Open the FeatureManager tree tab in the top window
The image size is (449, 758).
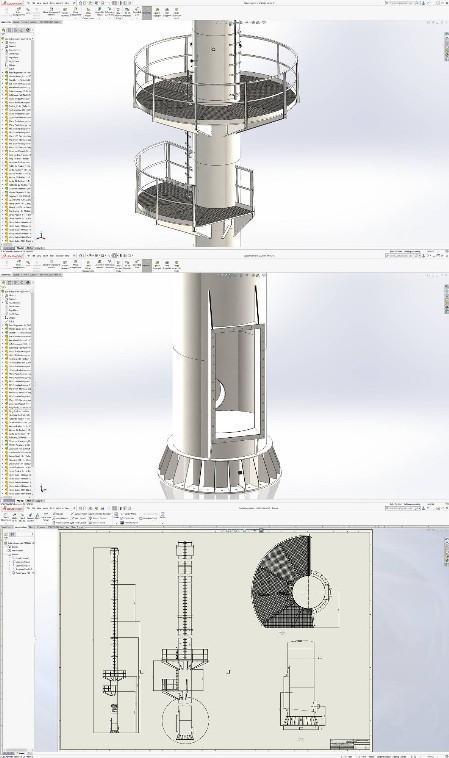[x=4, y=30]
